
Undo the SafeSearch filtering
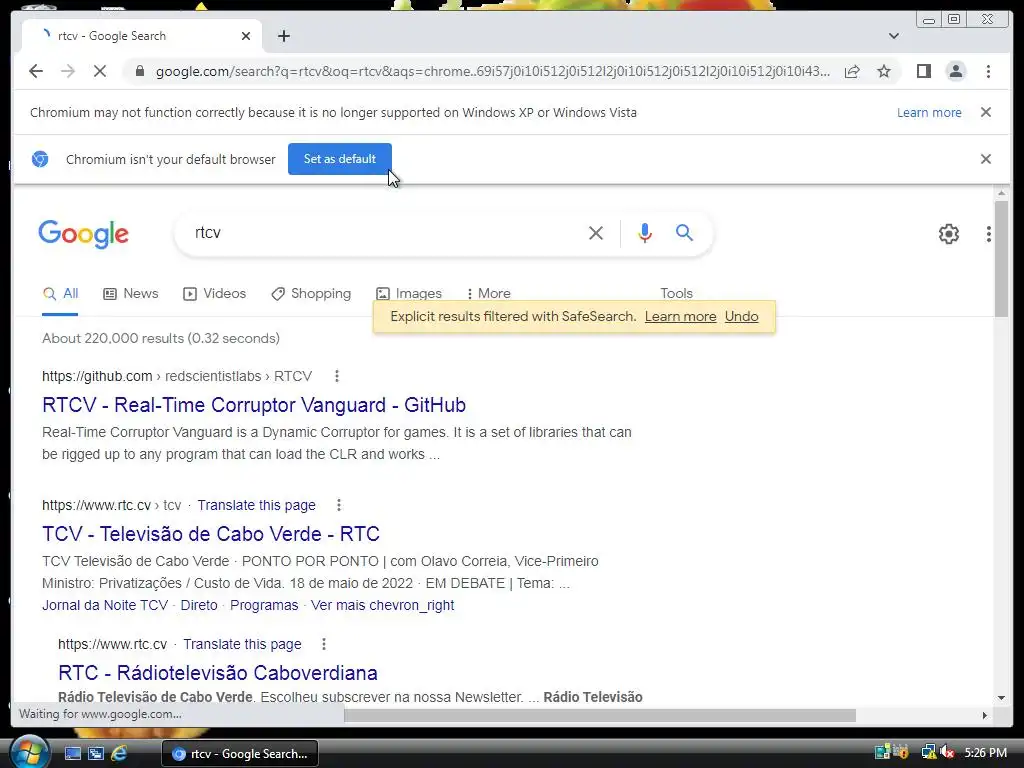[741, 317]
